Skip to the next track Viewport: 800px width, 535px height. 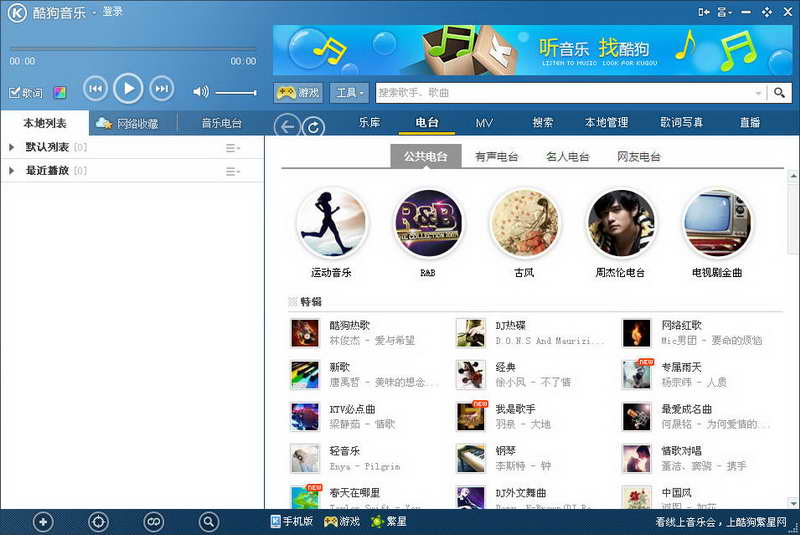click(161, 89)
